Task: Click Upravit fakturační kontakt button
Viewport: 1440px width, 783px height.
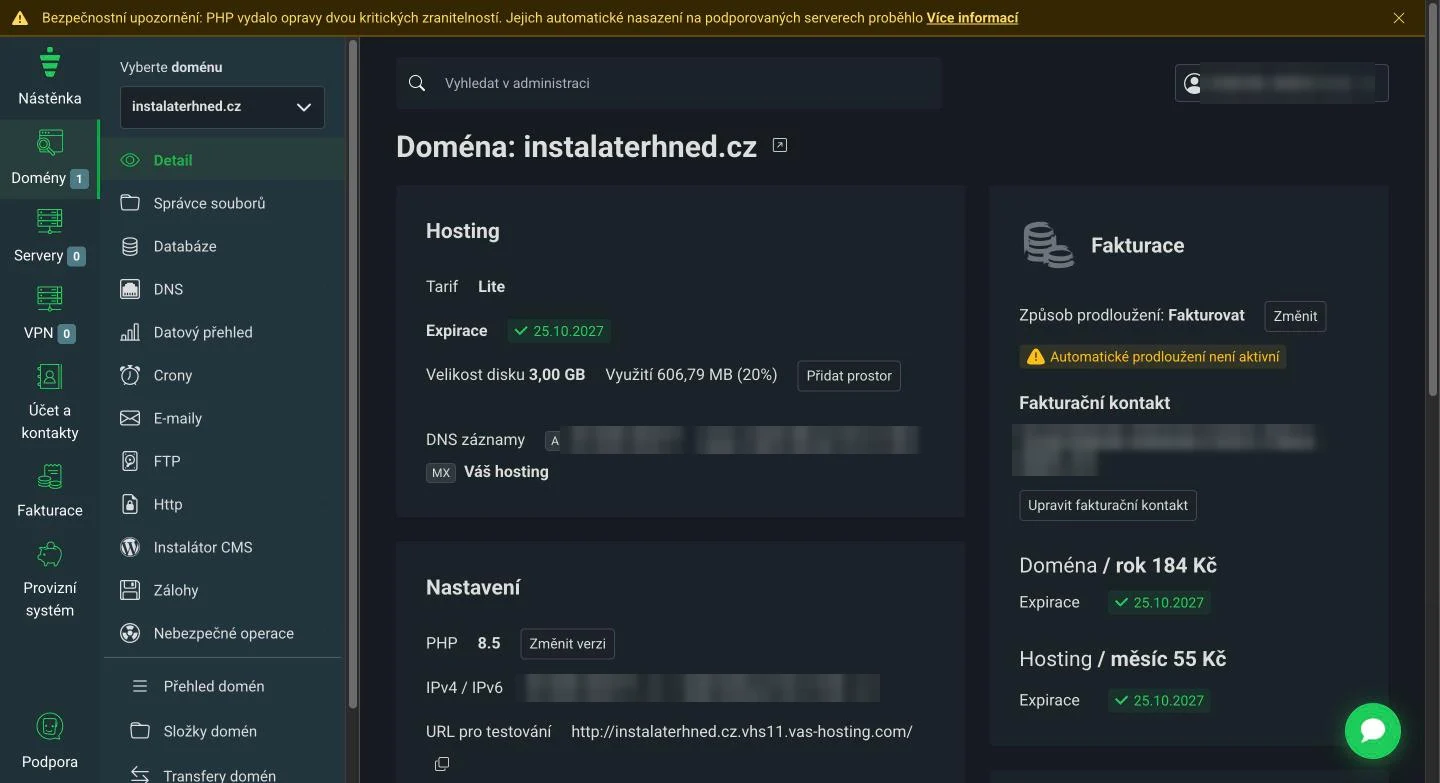Action: tap(1108, 505)
